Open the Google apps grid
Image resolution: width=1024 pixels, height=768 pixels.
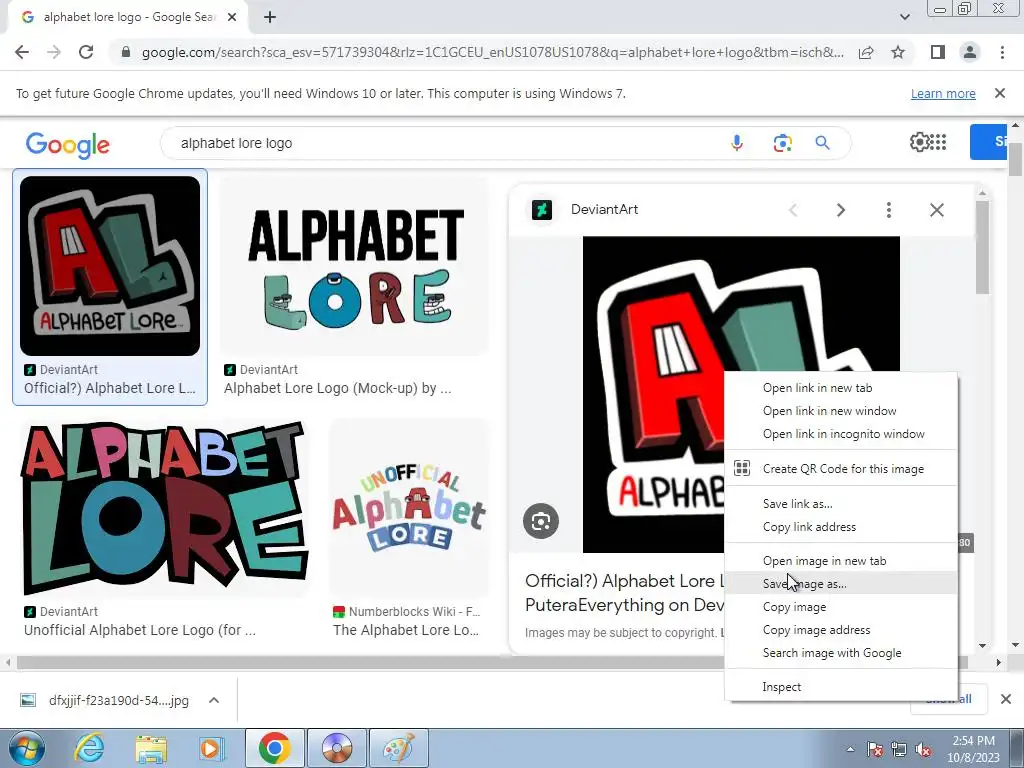coord(938,142)
